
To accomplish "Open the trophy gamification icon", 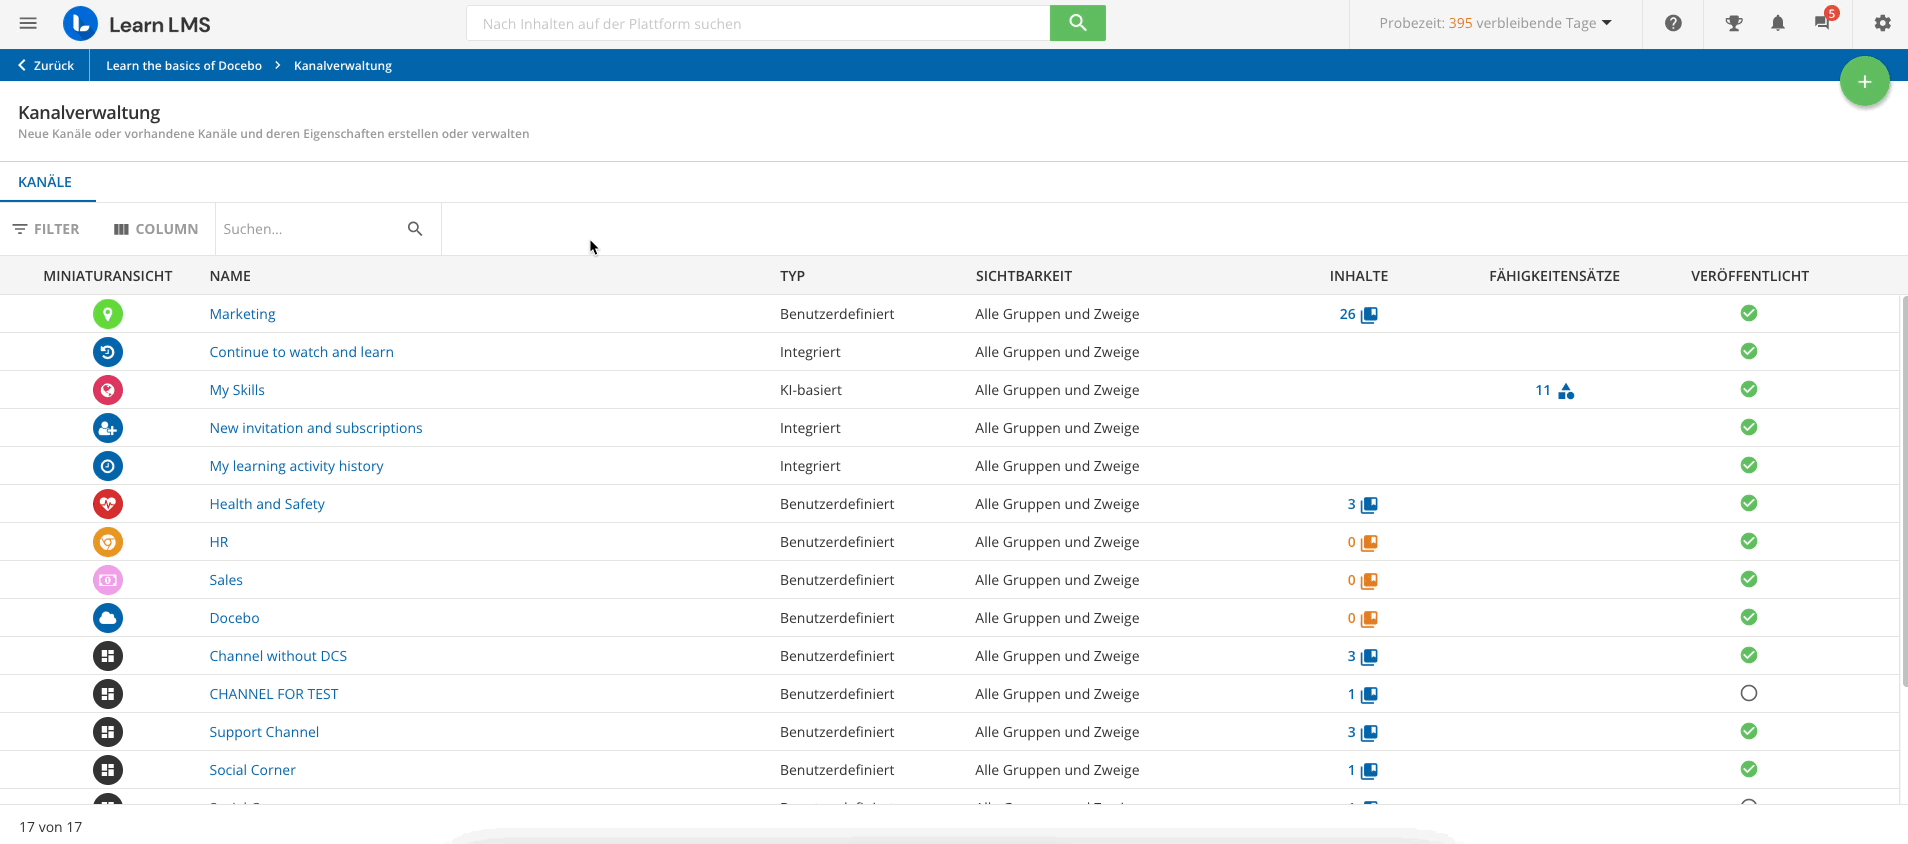I will pyautogui.click(x=1734, y=23).
